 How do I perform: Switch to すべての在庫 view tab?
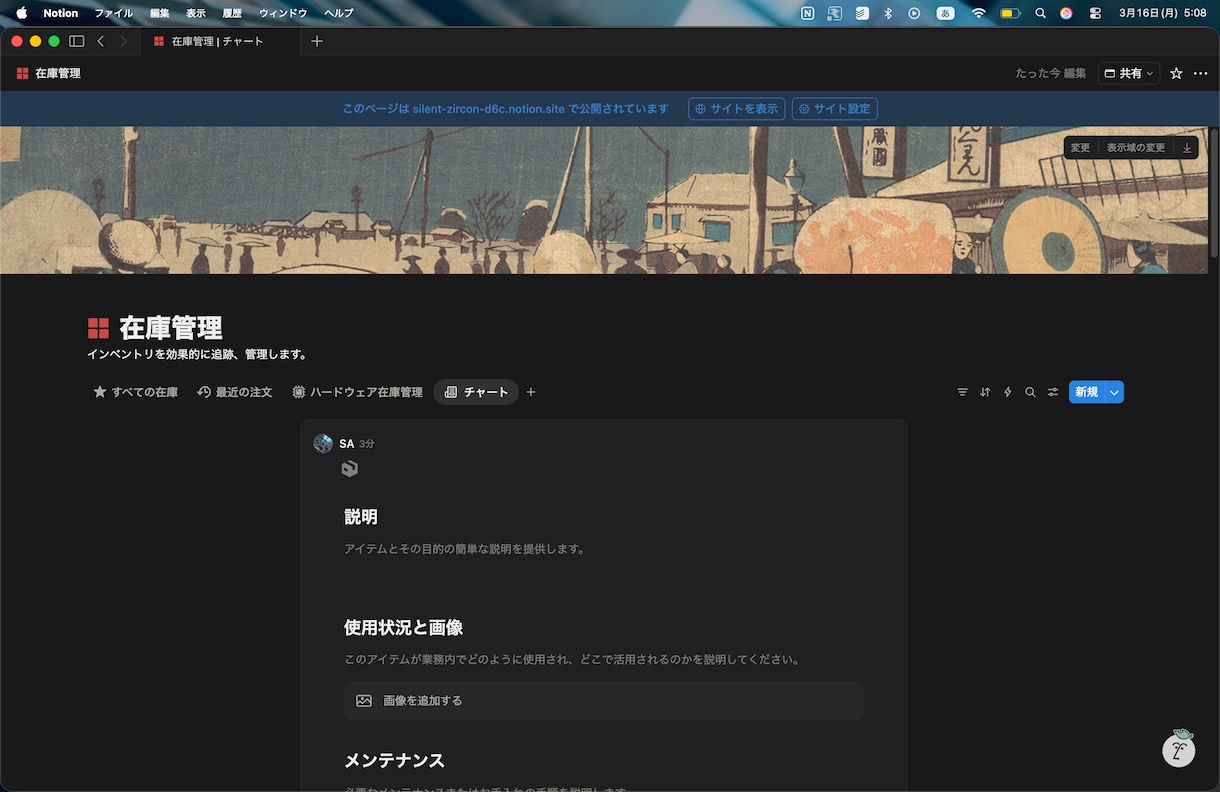pyautogui.click(x=135, y=392)
